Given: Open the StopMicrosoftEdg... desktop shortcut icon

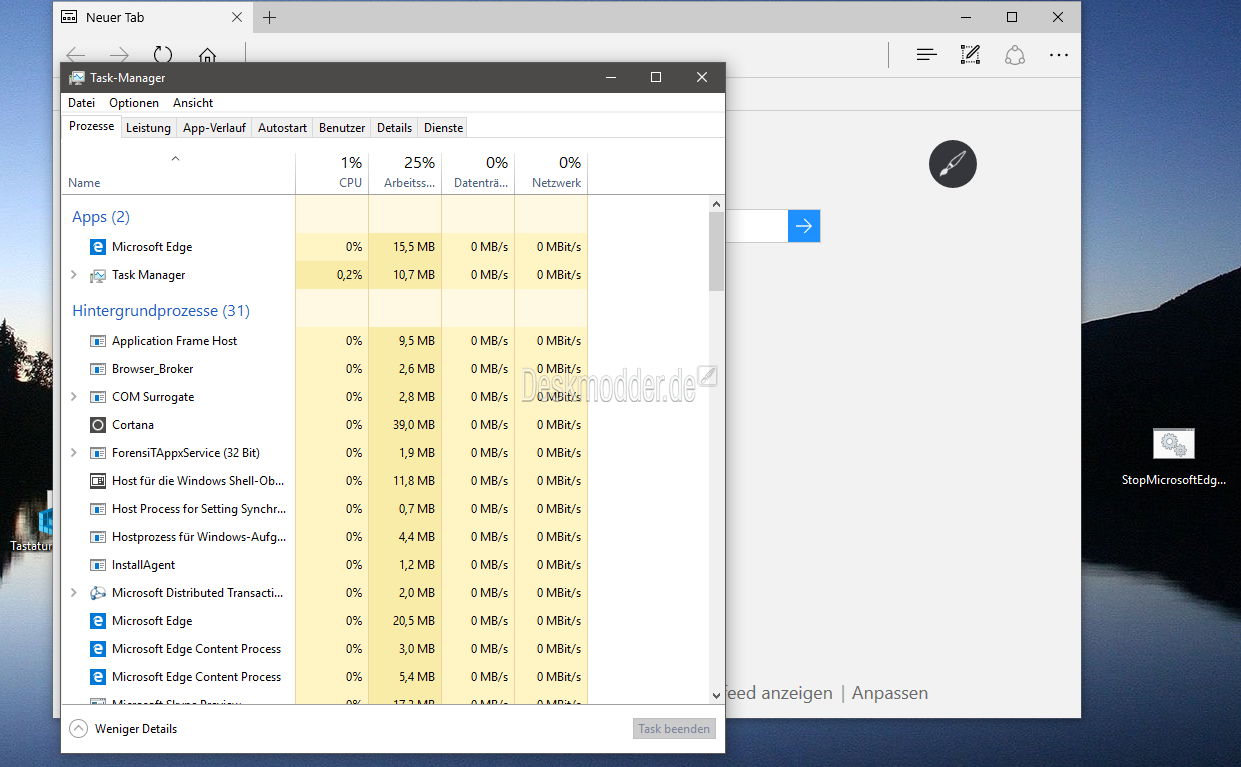Looking at the screenshot, I should pyautogui.click(x=1174, y=444).
